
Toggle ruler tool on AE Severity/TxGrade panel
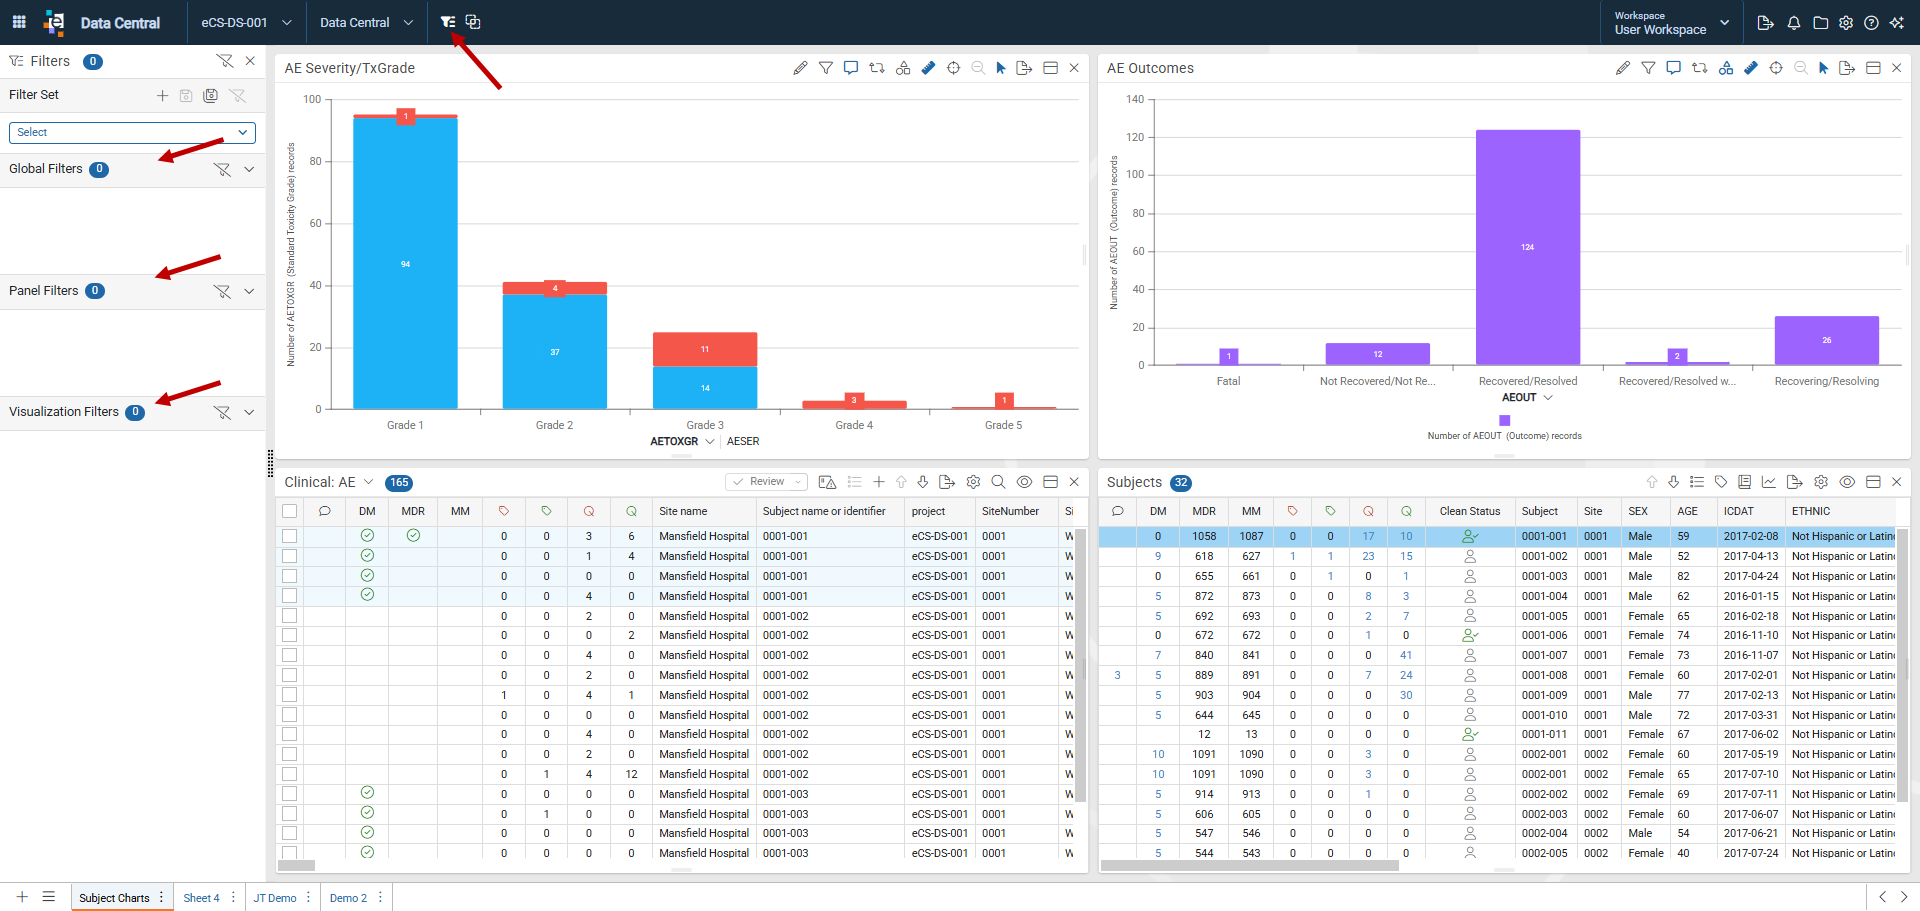tap(928, 68)
